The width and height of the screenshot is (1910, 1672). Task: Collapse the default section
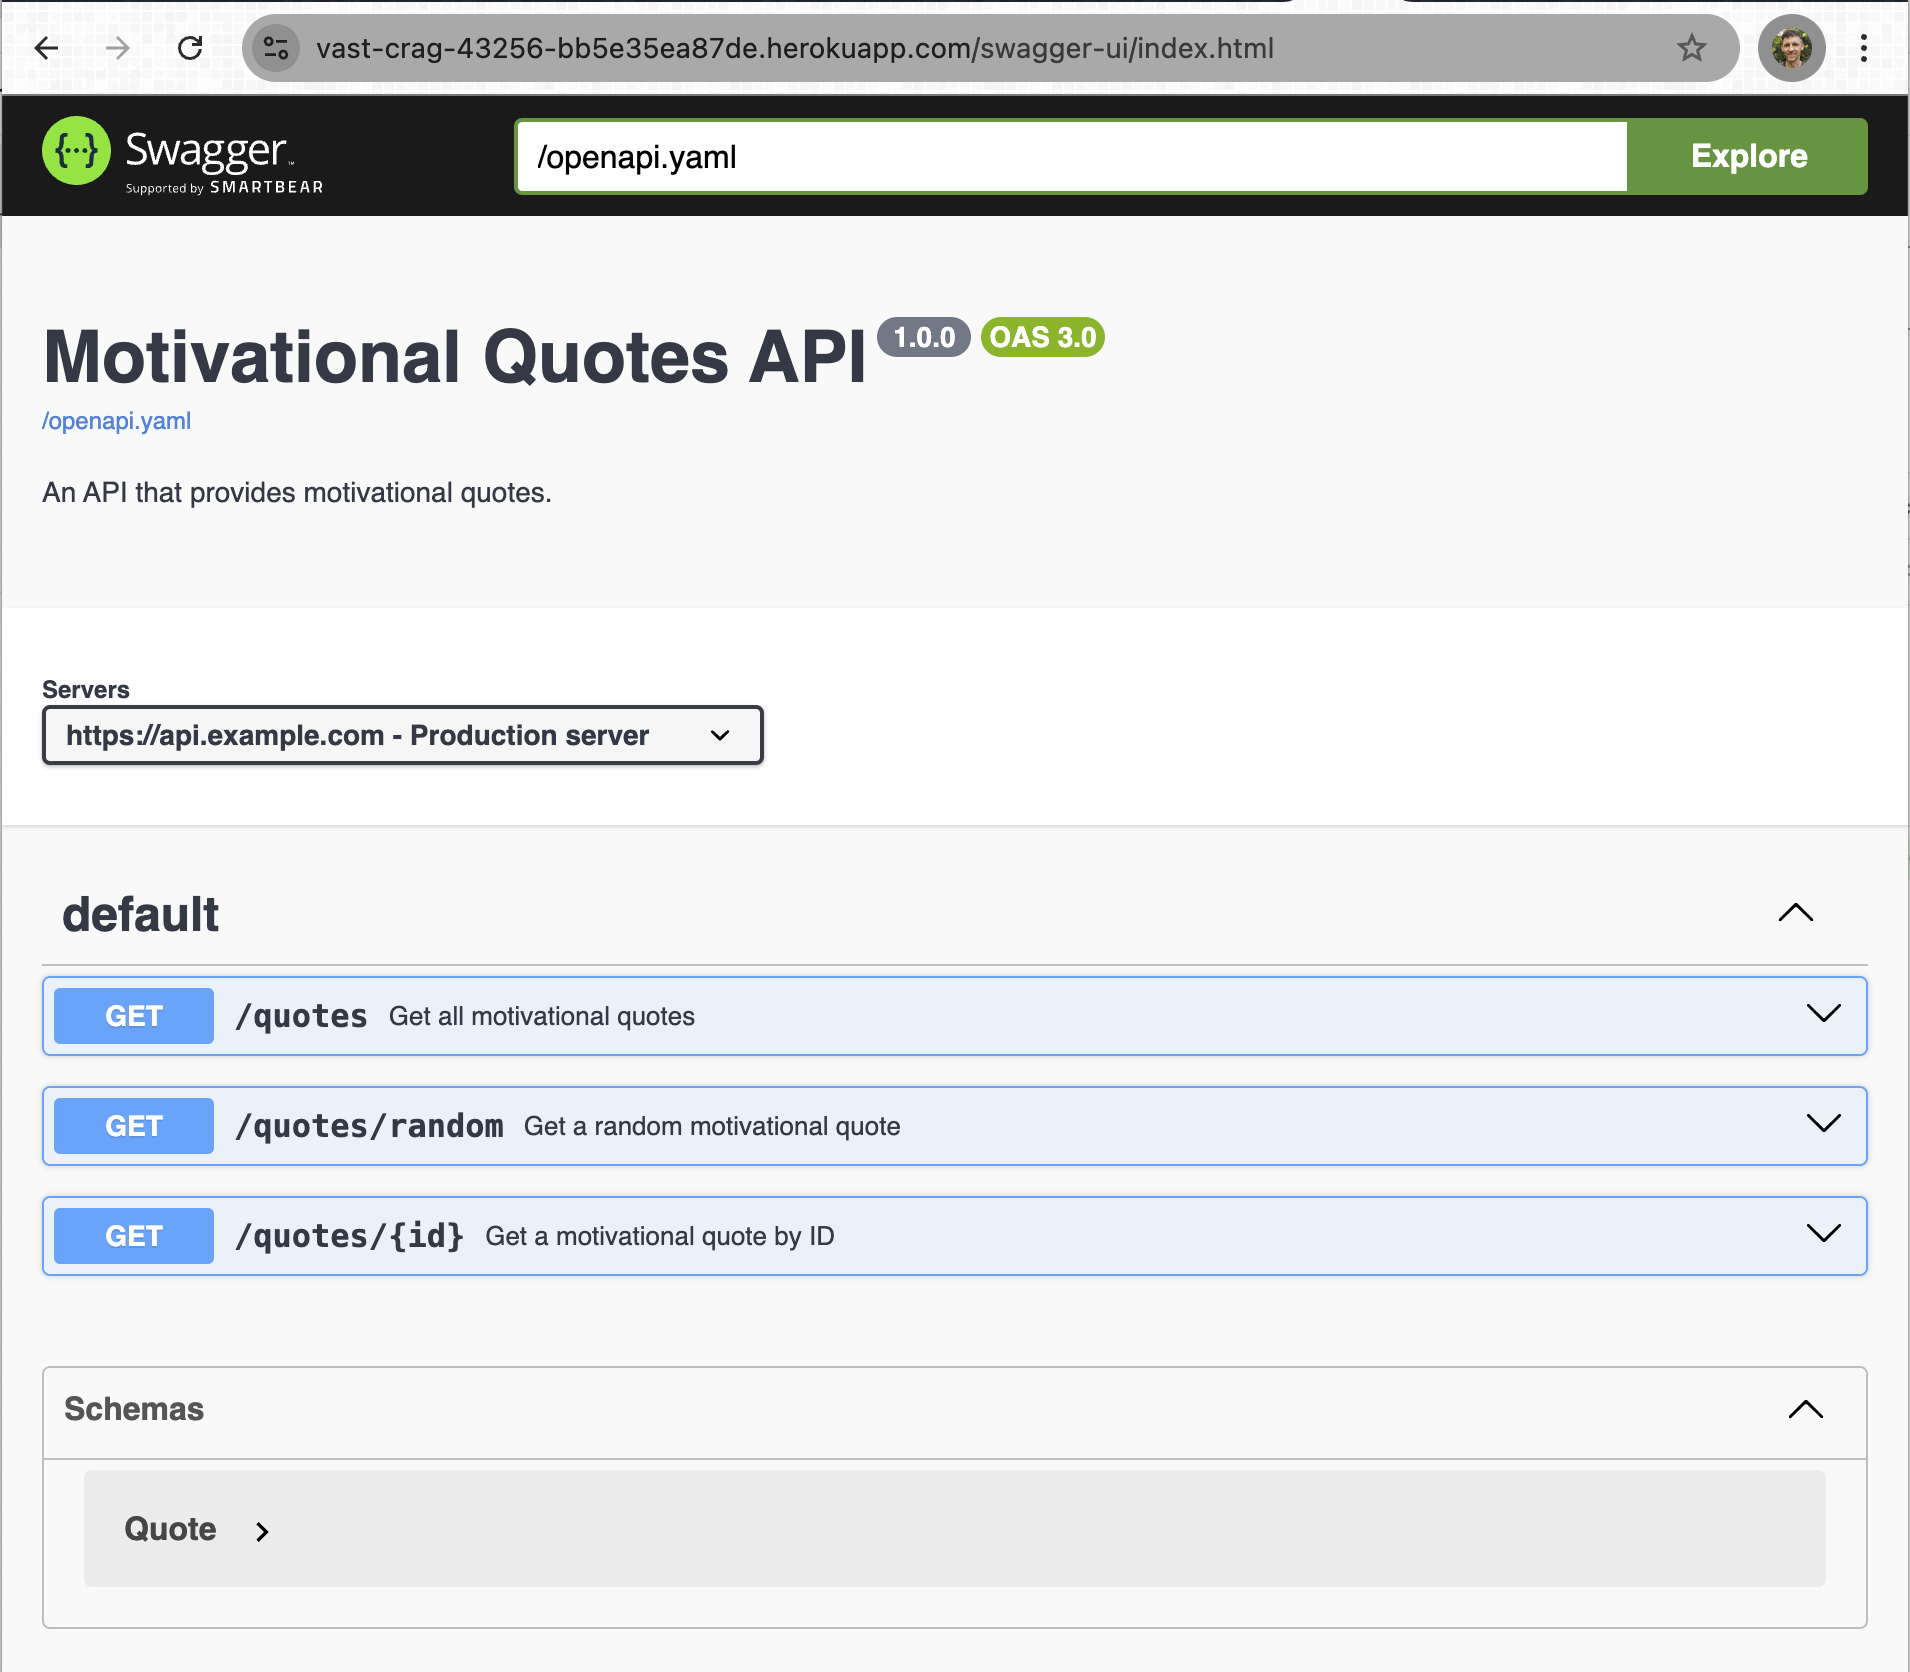[1796, 913]
